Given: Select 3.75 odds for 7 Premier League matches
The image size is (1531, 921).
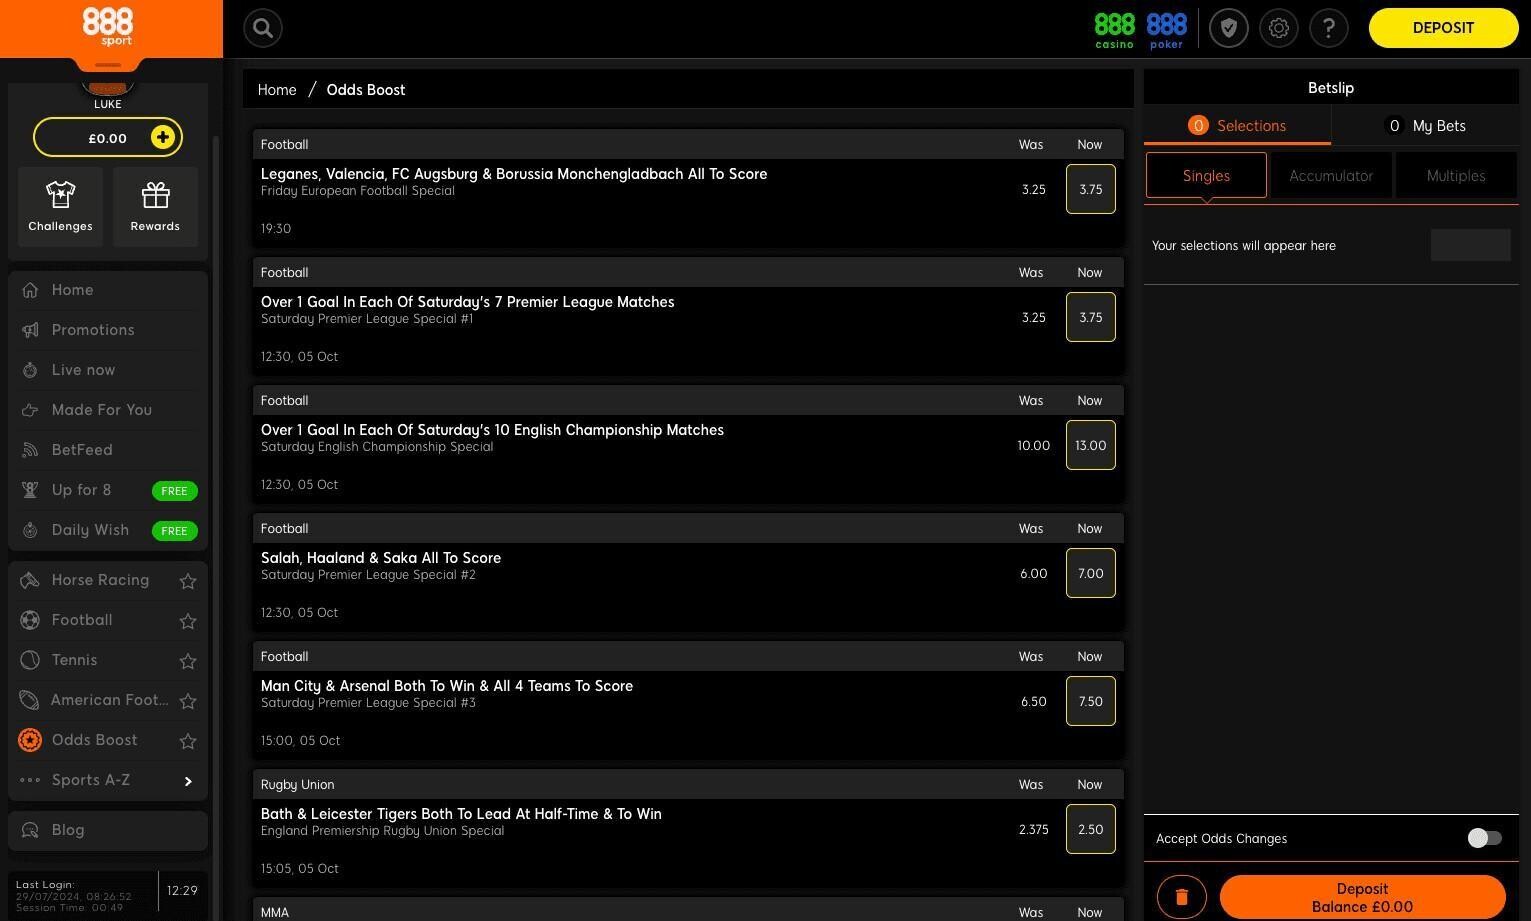Looking at the screenshot, I should (1090, 317).
